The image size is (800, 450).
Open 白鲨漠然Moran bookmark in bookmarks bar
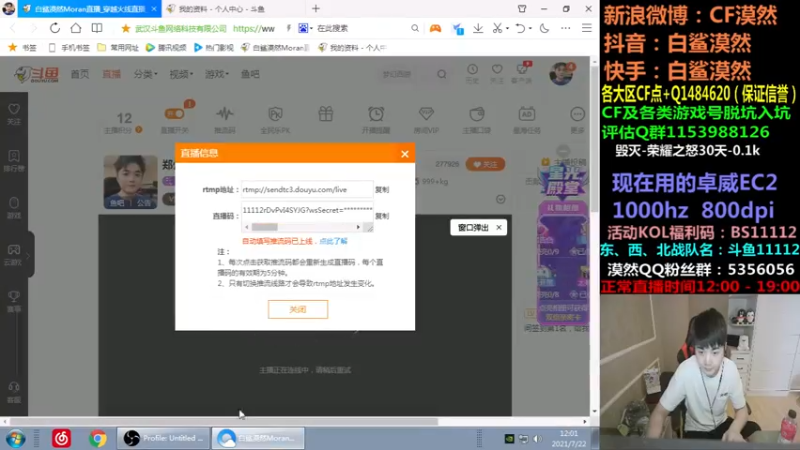pyautogui.click(x=276, y=47)
